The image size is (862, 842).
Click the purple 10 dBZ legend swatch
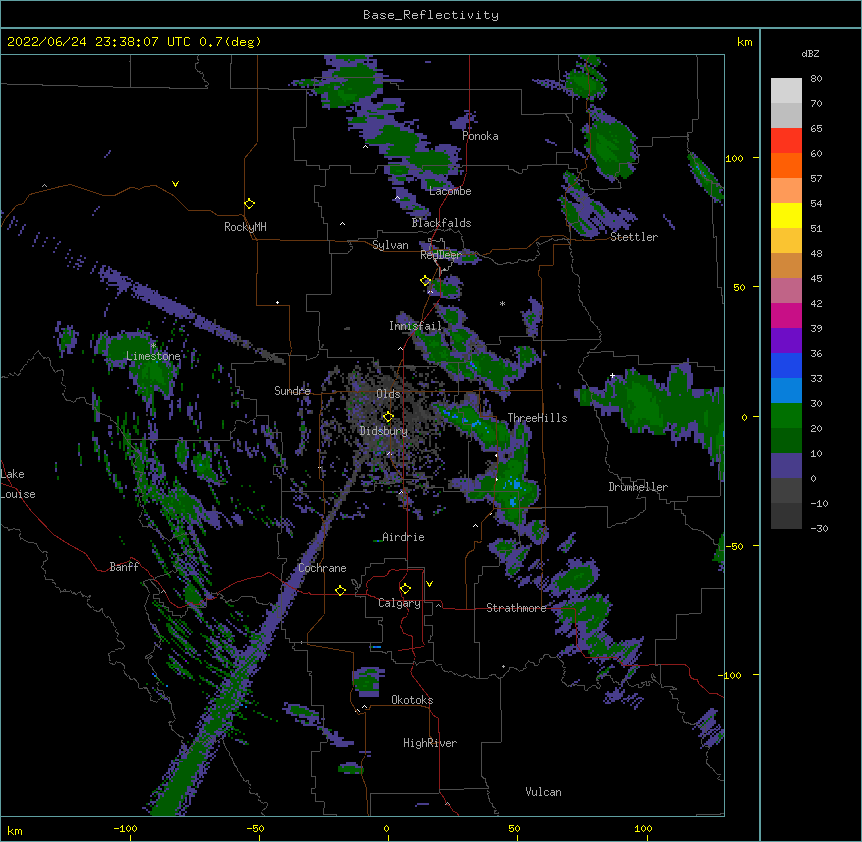pyautogui.click(x=786, y=466)
